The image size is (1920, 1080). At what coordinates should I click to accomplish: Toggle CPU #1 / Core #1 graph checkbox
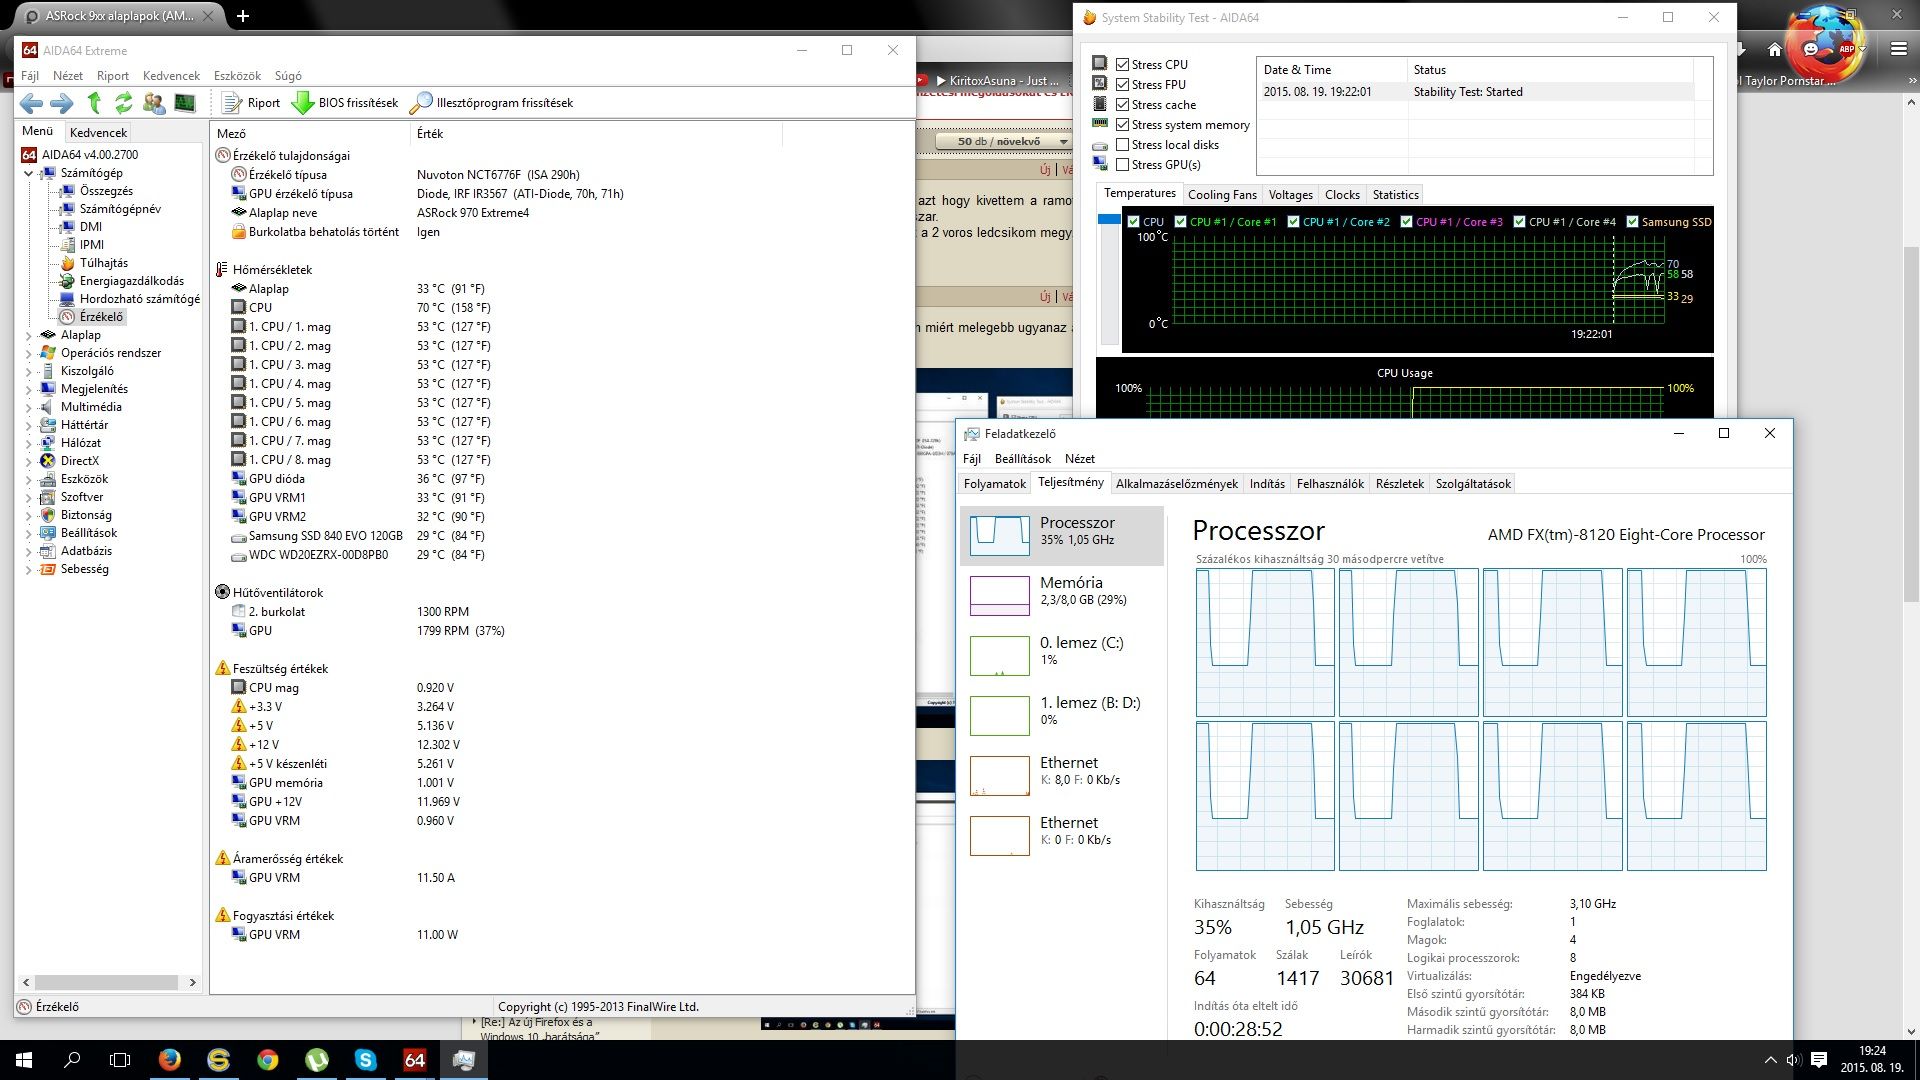1180,222
